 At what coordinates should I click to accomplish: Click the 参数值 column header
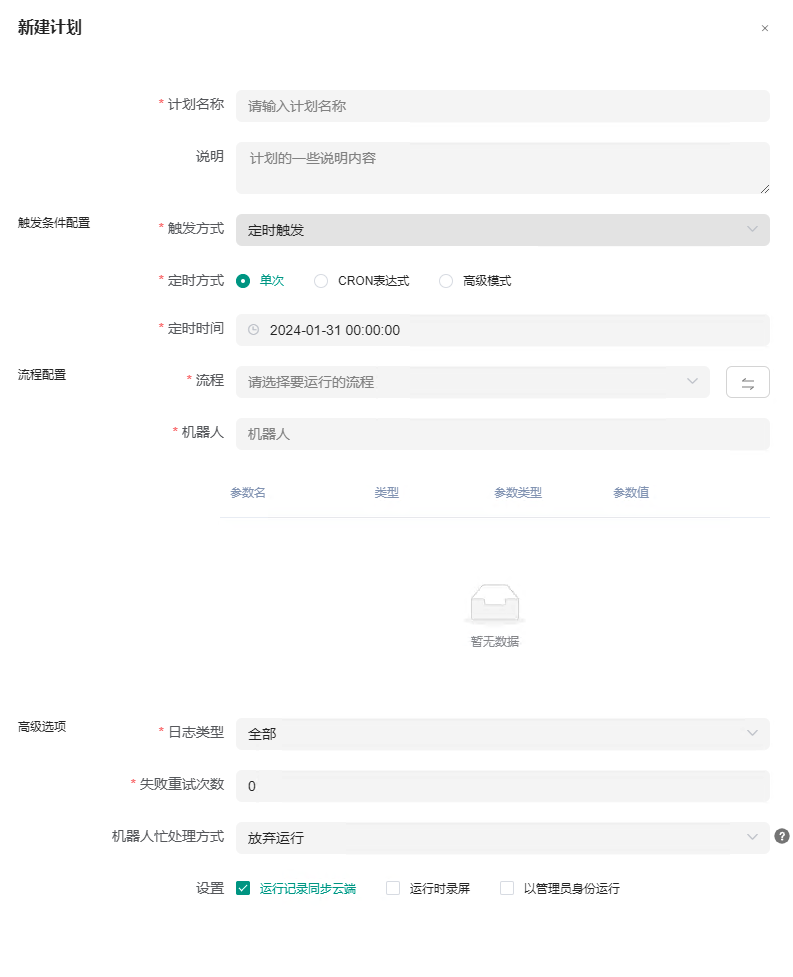pos(631,492)
